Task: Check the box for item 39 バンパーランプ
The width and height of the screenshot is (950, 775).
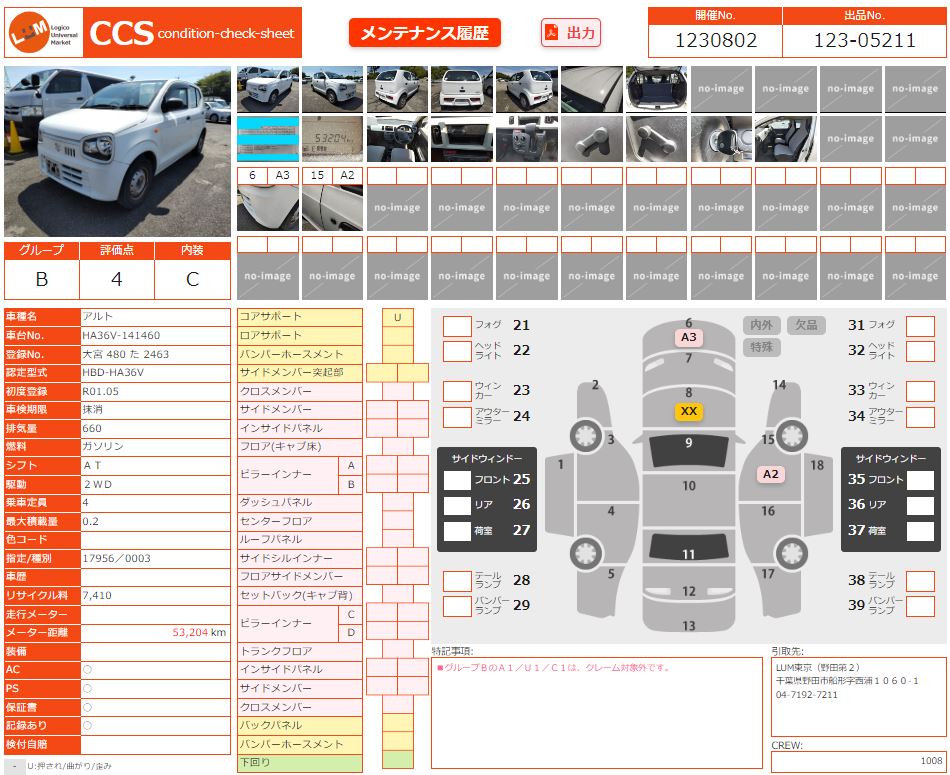Action: coord(920,605)
